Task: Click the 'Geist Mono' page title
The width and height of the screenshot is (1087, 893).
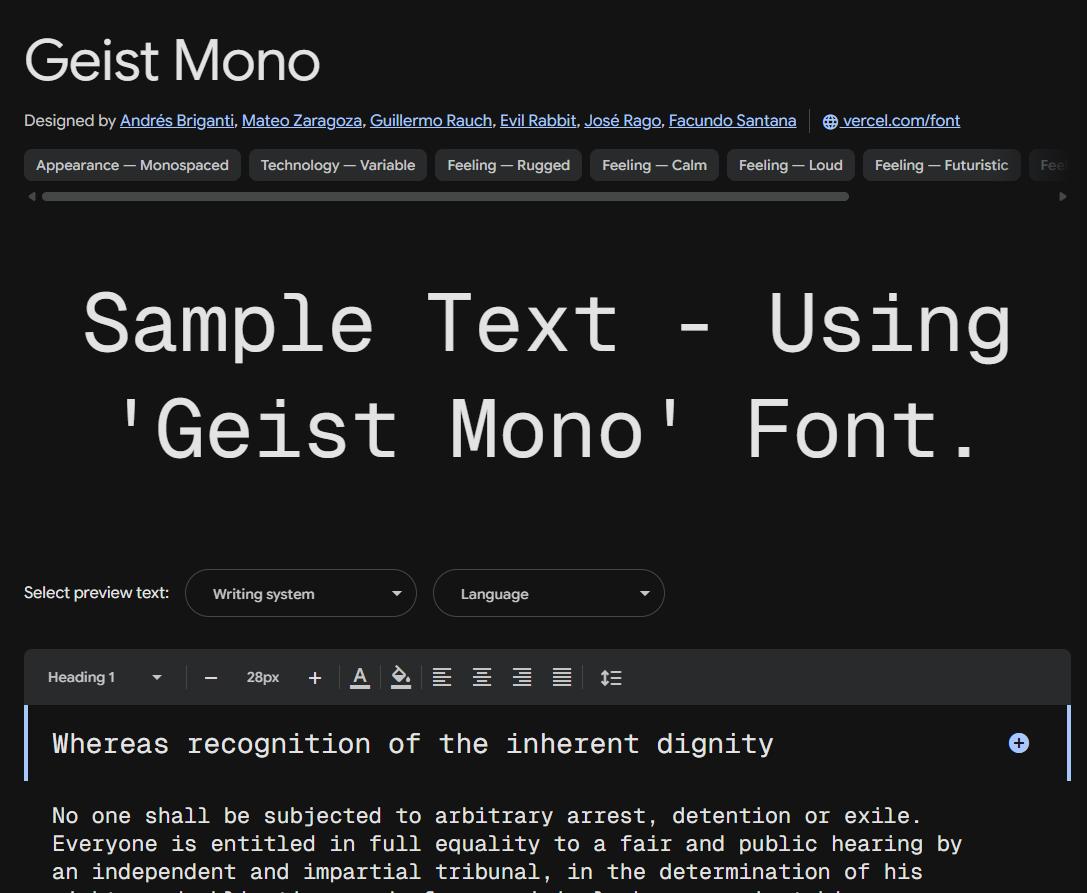Action: [172, 61]
